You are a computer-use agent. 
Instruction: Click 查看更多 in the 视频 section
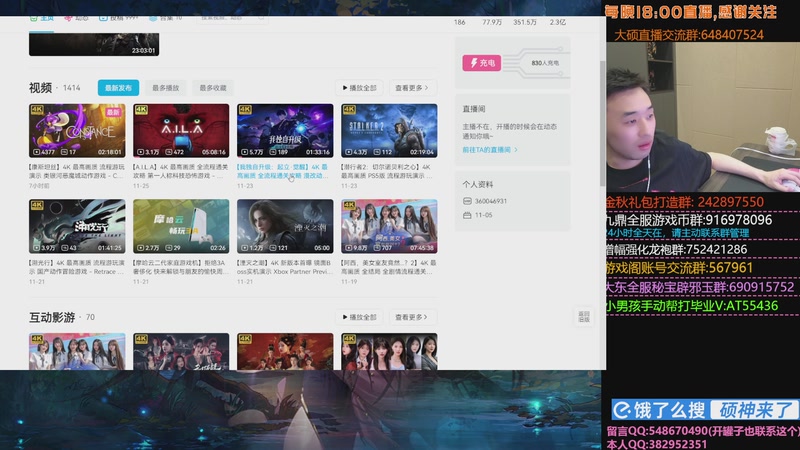(x=412, y=88)
